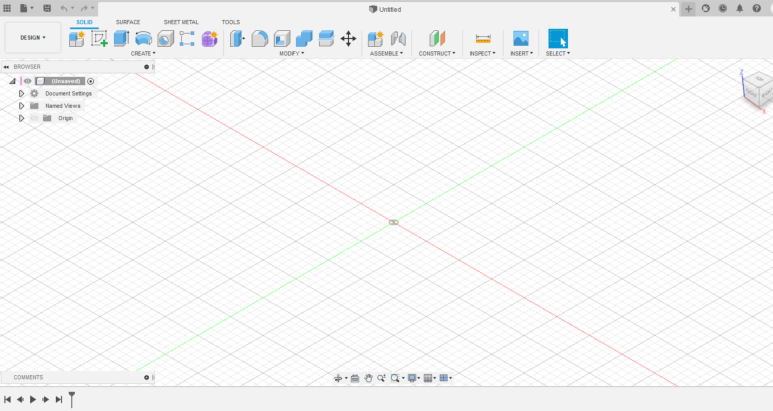Switch to the TOOLS tab
This screenshot has height=411, width=773.
231,22
